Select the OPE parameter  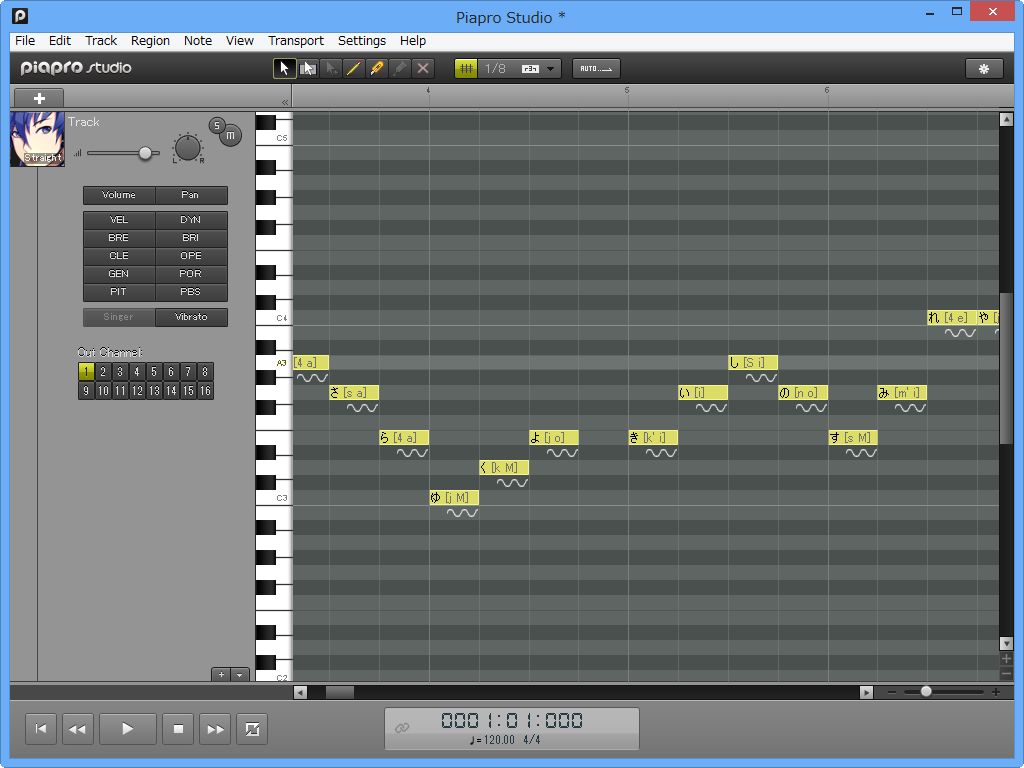pyautogui.click(x=191, y=256)
